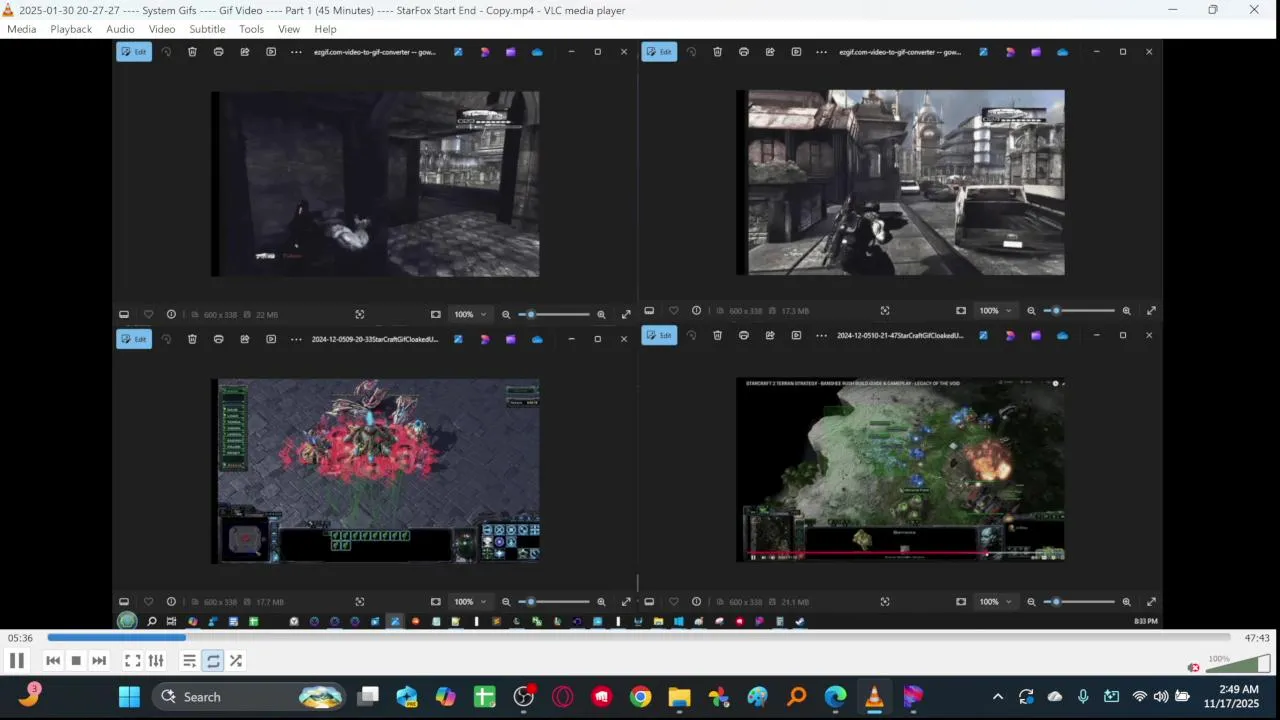Open the Video menu

162,29
